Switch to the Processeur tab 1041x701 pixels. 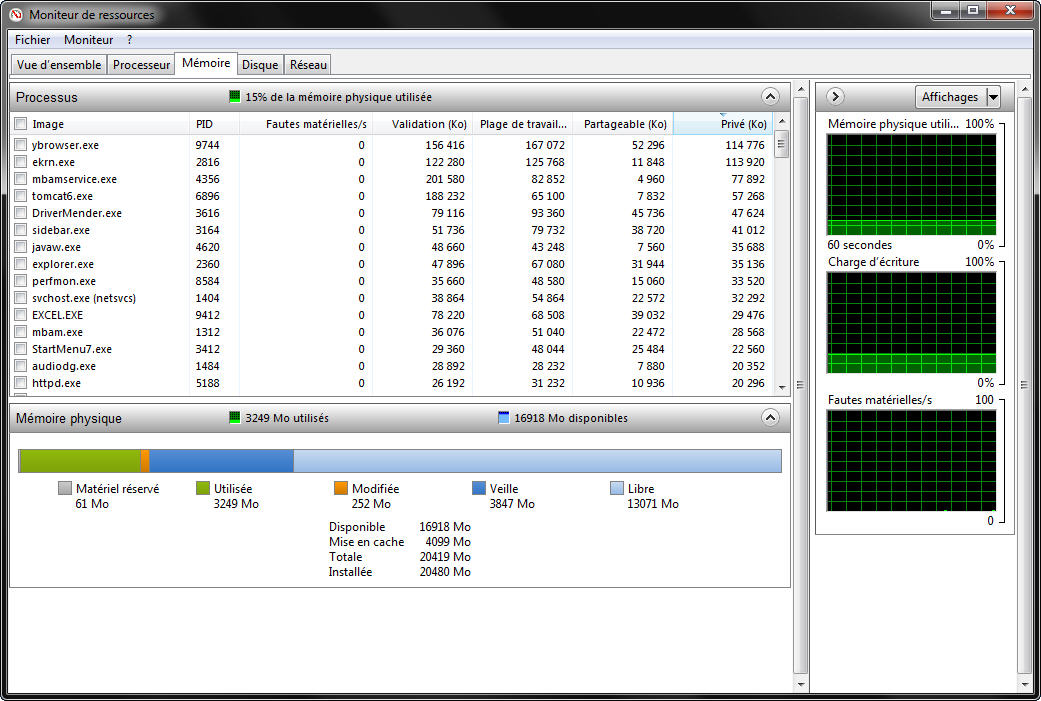coord(141,64)
